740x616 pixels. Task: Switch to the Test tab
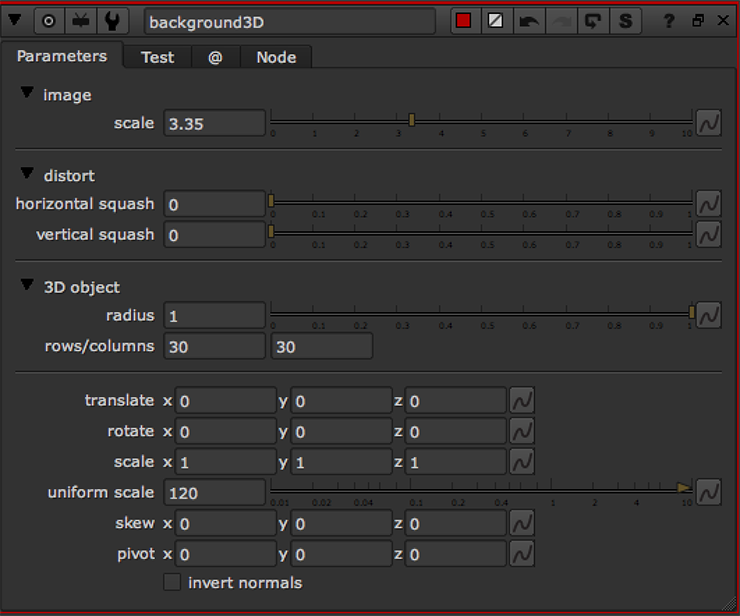pos(157,58)
